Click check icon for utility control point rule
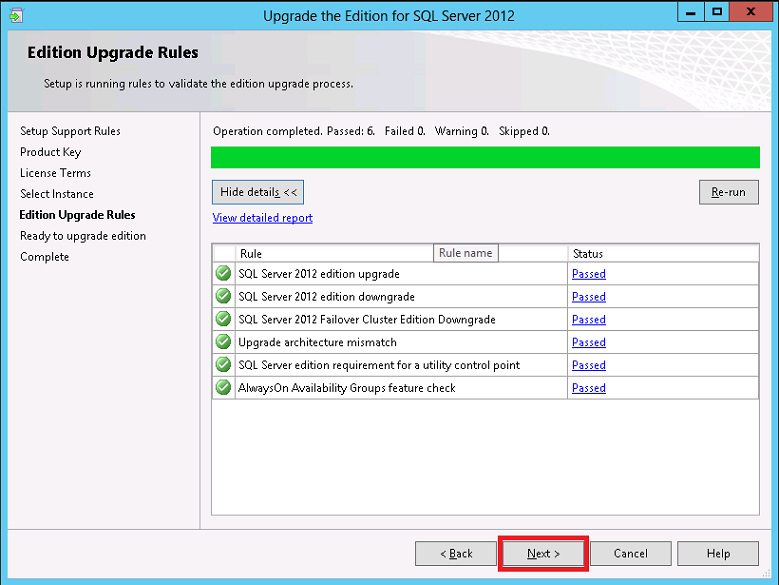Screen dimensions: 779x585 pyautogui.click(x=224, y=365)
